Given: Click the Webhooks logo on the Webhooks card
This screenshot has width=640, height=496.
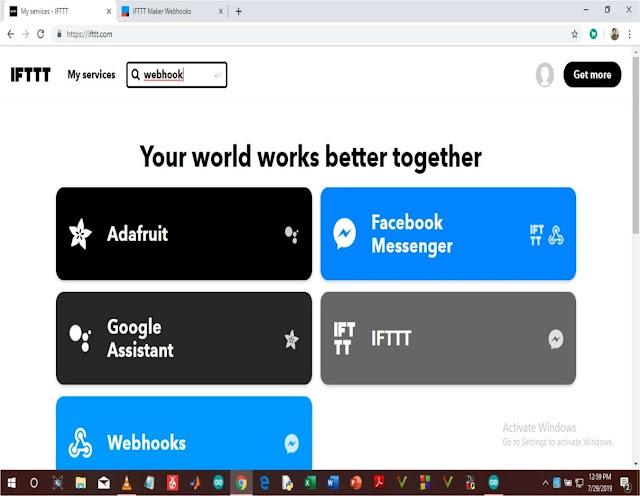Looking at the screenshot, I should pos(80,443).
